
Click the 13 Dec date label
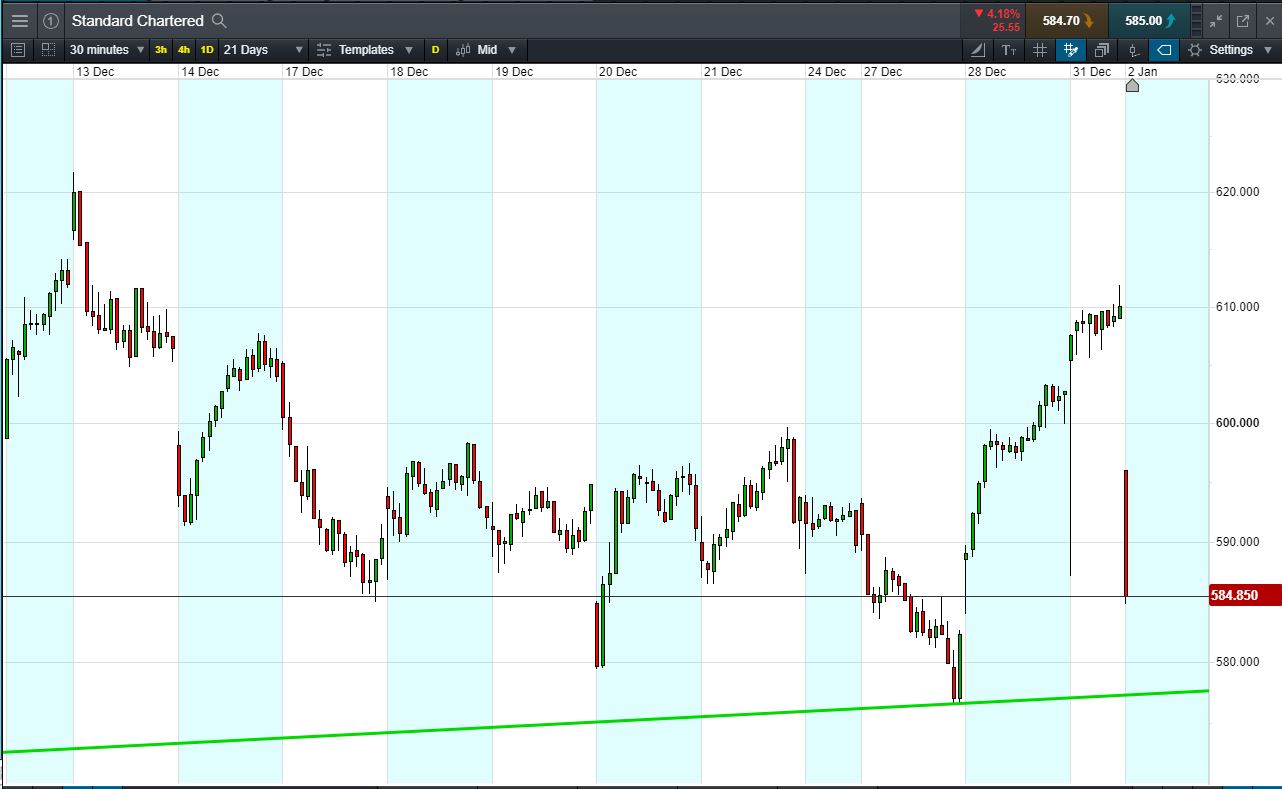[x=96, y=72]
